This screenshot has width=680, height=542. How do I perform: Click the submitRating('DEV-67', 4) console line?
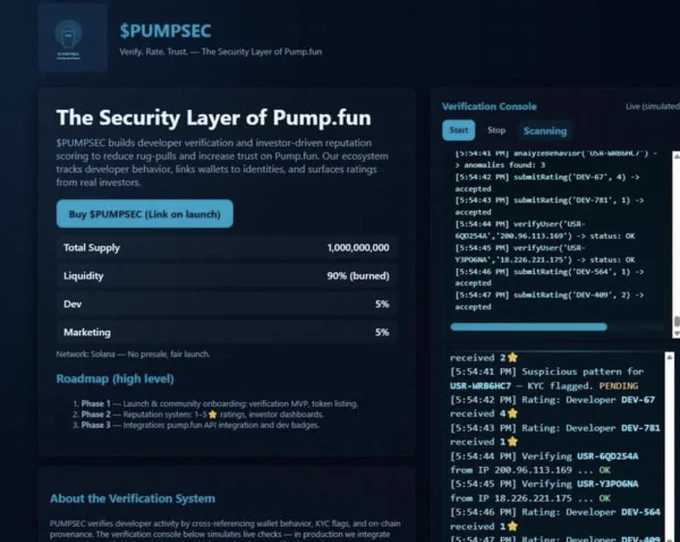pyautogui.click(x=546, y=183)
